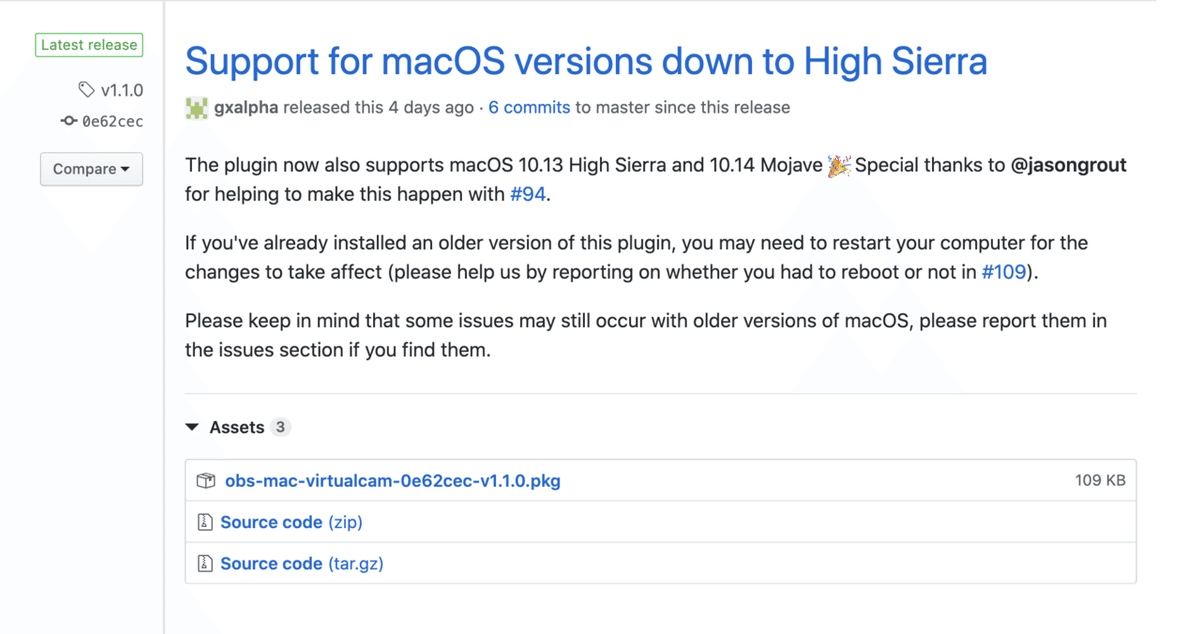
Task: Open pull request #94 link
Action: [x=528, y=194]
